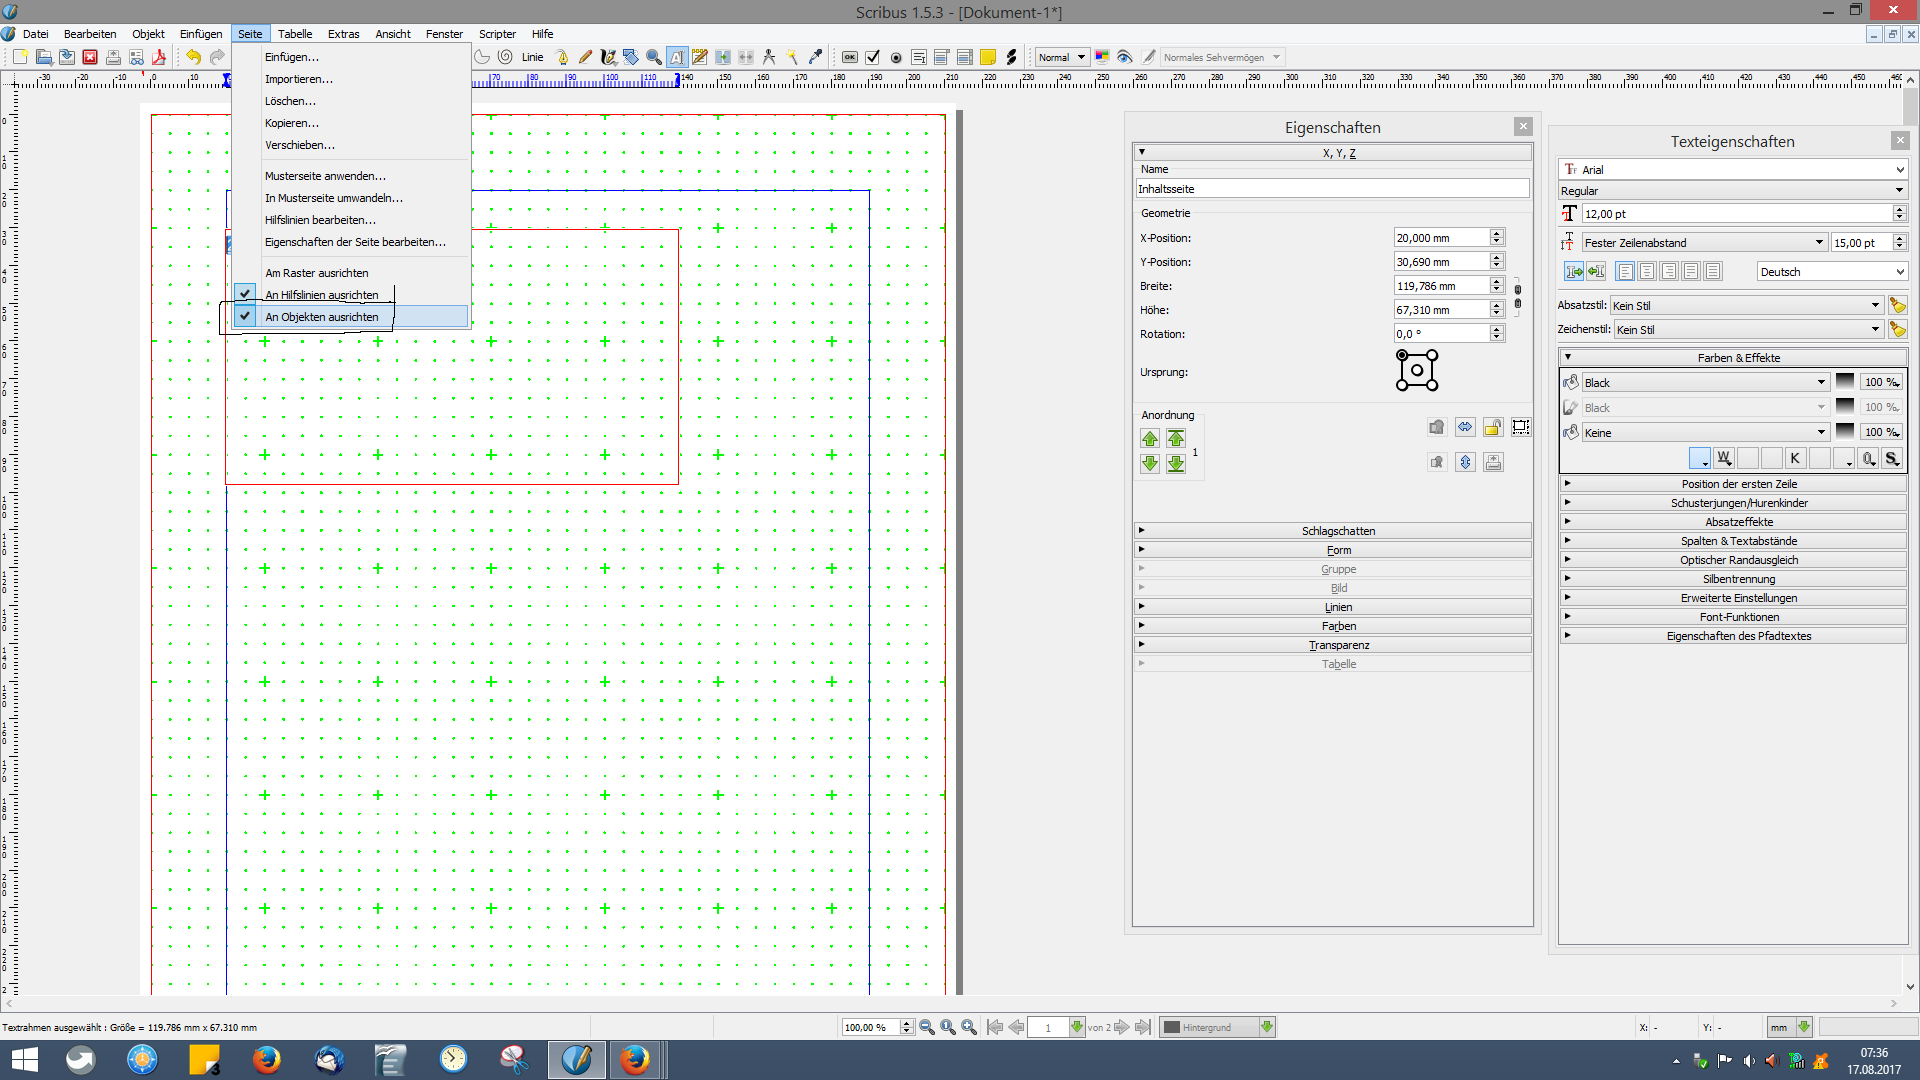
Task: Uncheck An Hilfslinien ausrichten
Action: pos(321,295)
